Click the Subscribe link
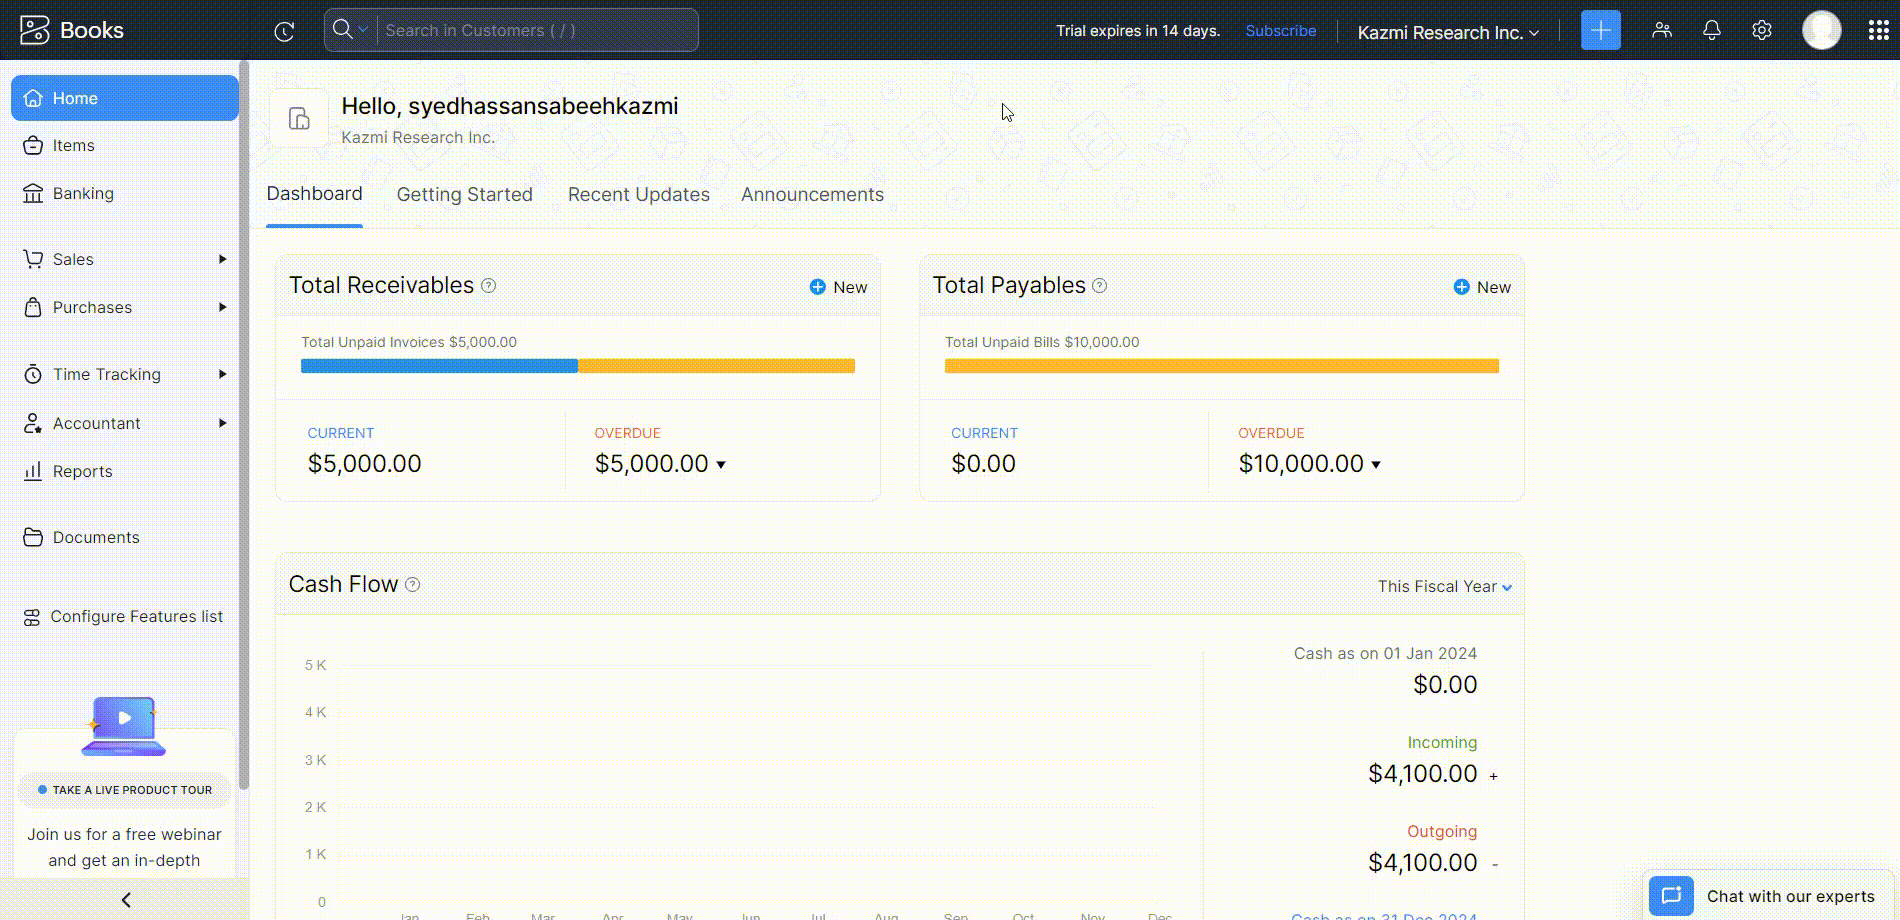Screen dimensions: 1900x920 coord(1280,31)
